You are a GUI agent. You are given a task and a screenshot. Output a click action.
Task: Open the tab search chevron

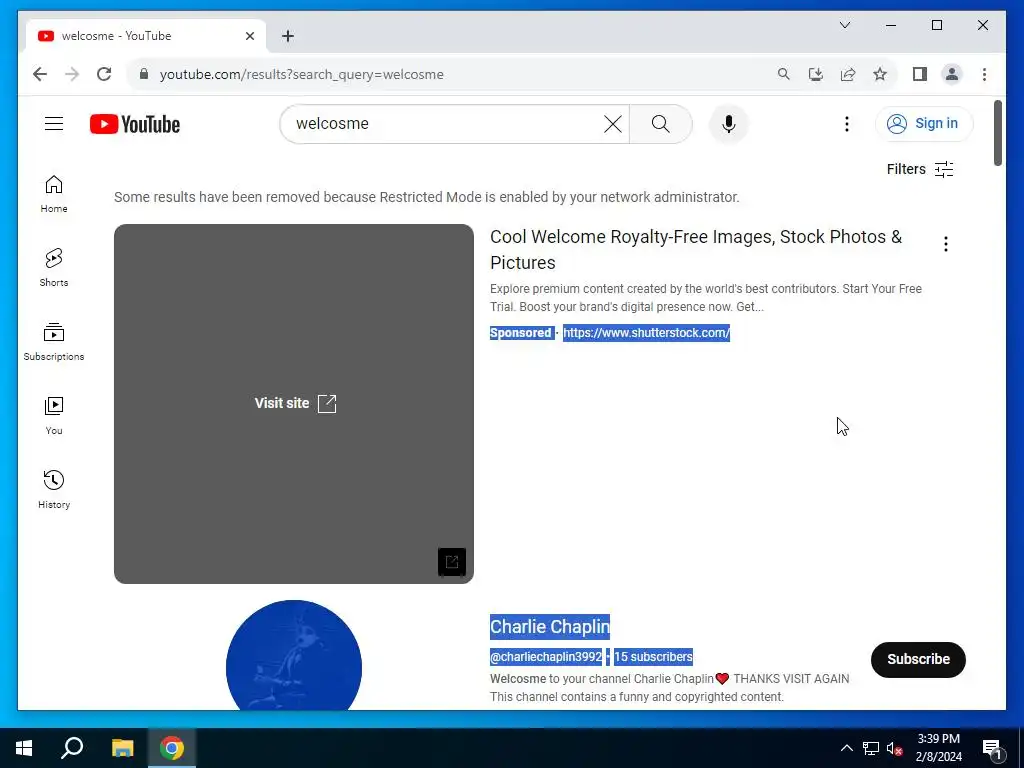(x=845, y=25)
